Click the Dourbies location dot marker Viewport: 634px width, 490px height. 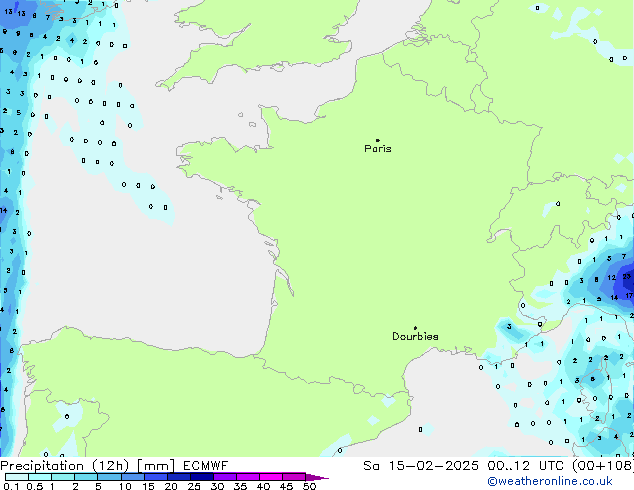point(415,328)
